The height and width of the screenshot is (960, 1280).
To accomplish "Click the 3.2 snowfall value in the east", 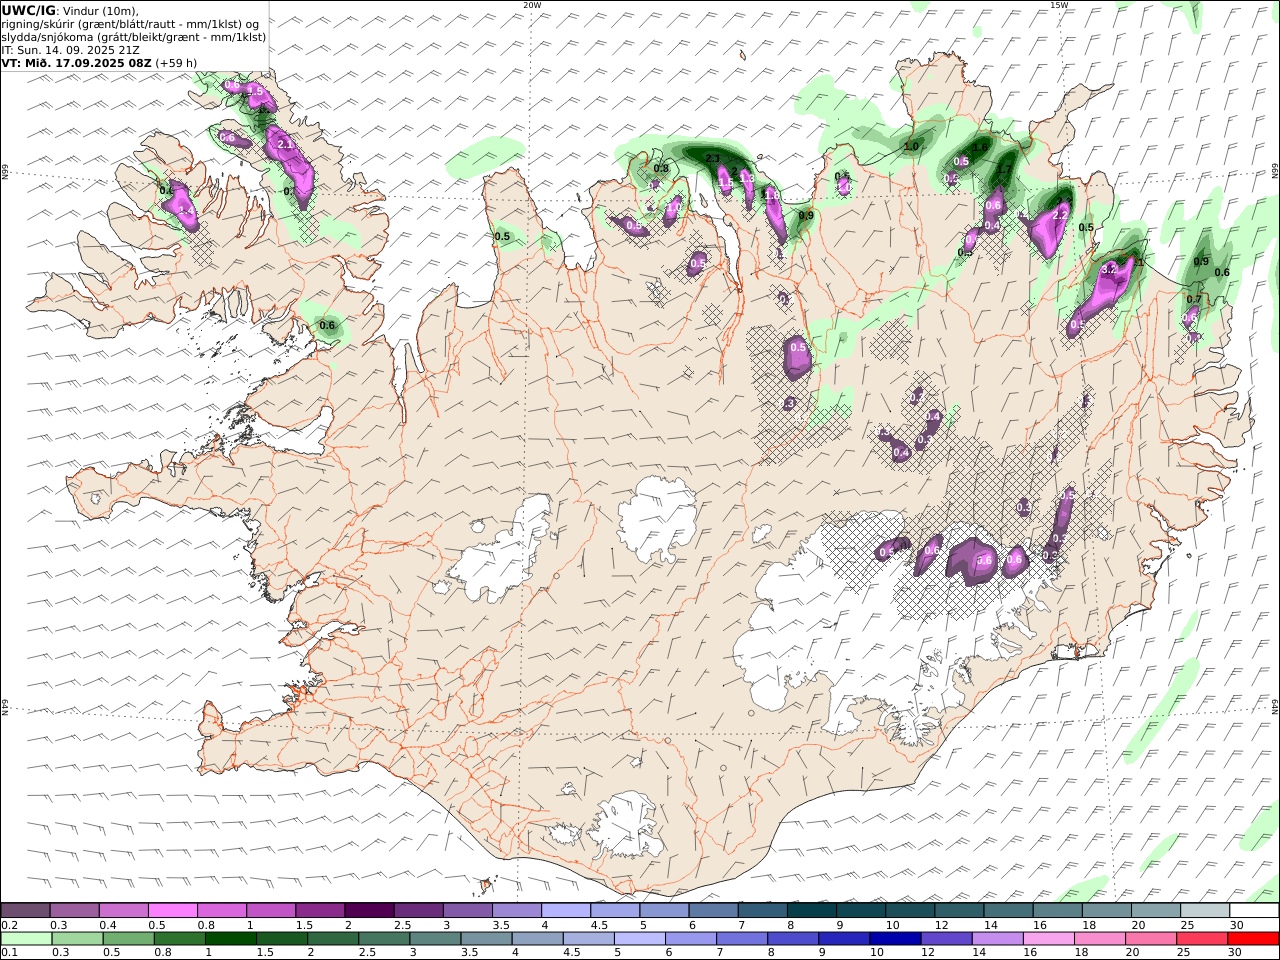I will point(1108,270).
